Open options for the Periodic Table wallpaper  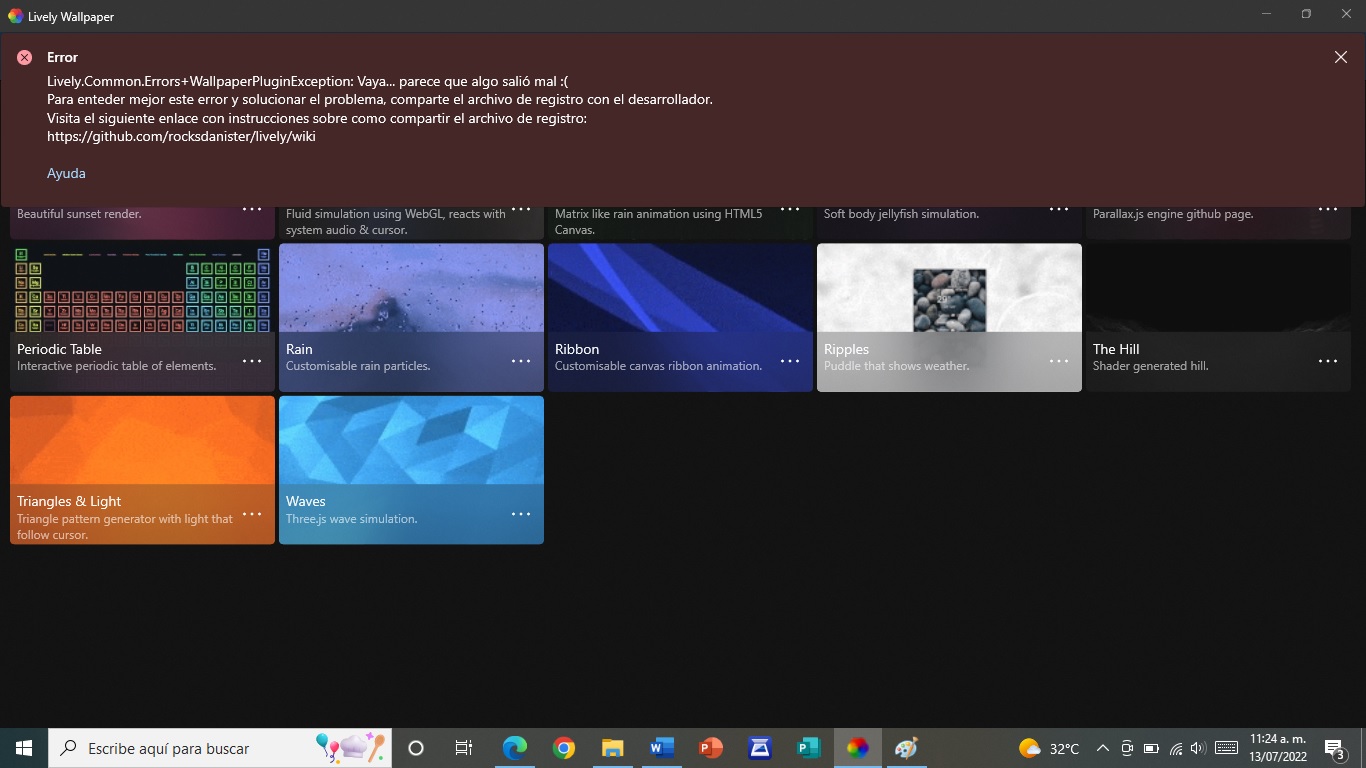(x=251, y=361)
